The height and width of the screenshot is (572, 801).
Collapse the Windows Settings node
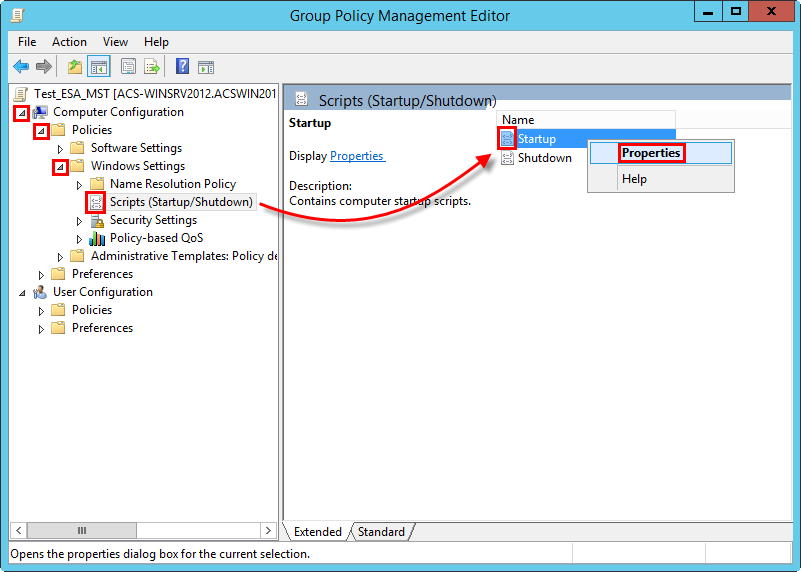tap(60, 166)
